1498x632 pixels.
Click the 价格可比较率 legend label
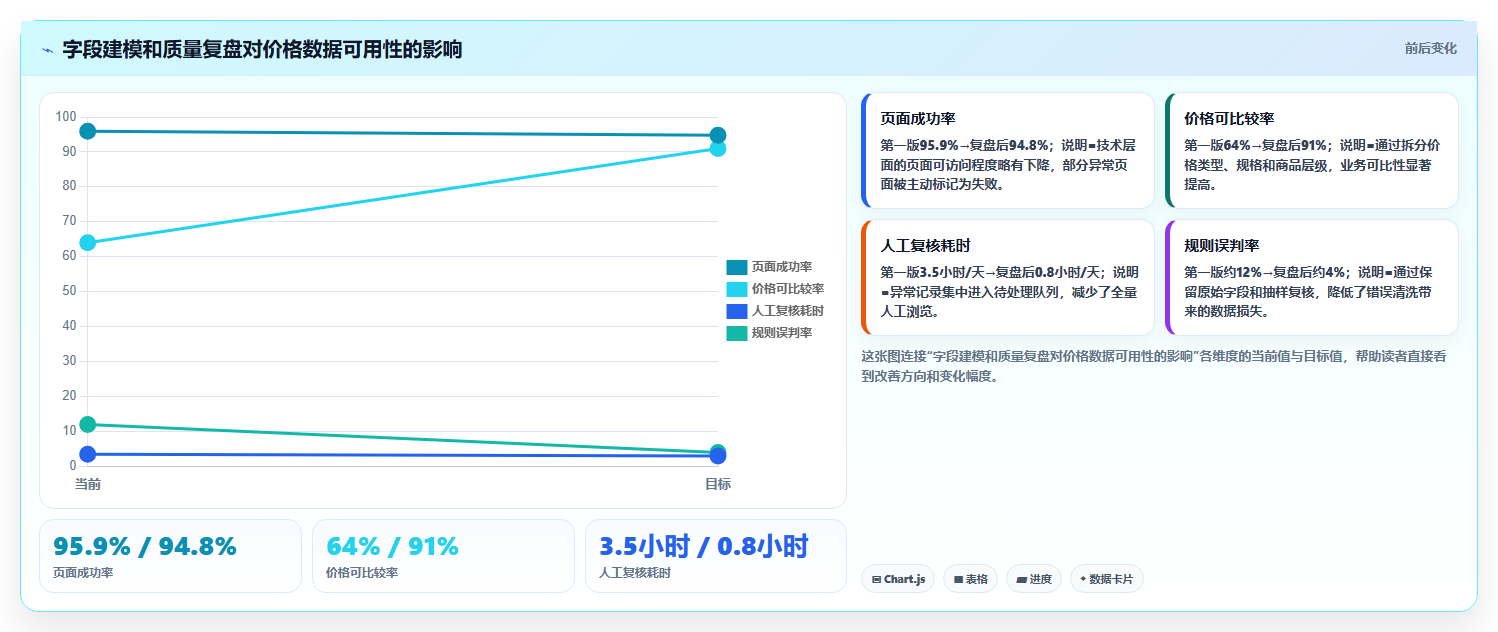(x=788, y=289)
